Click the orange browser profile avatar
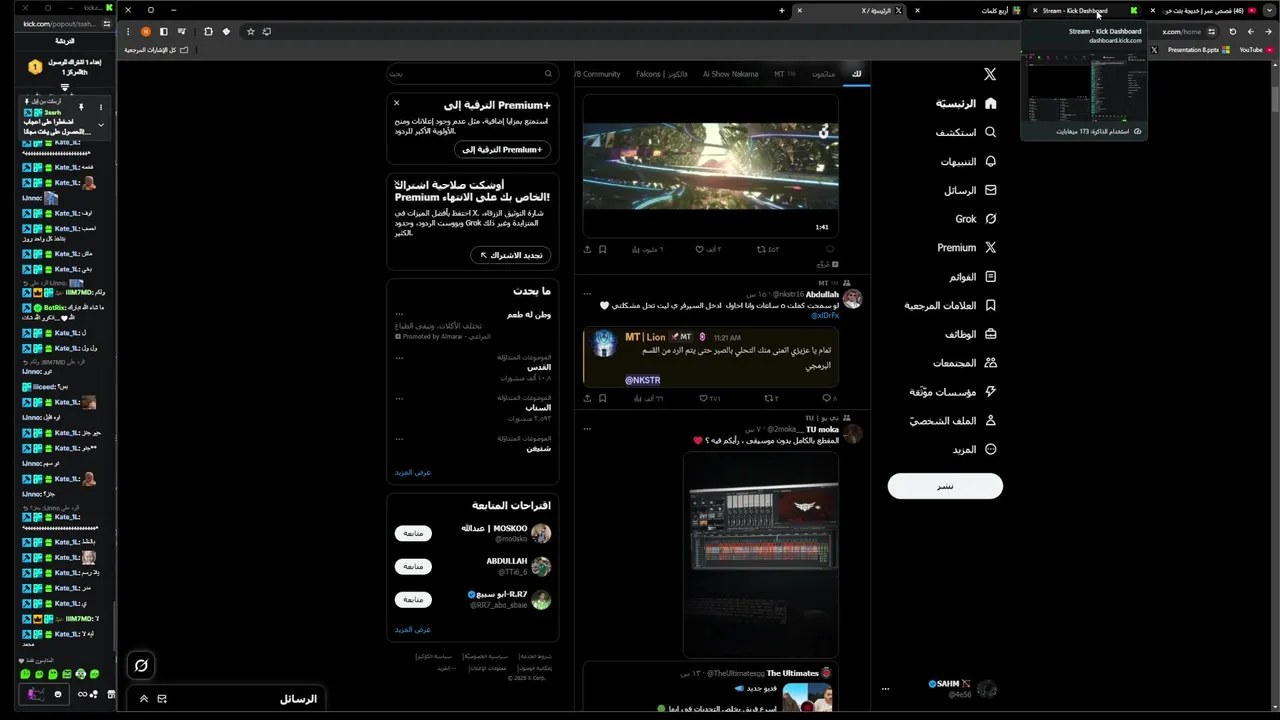 coord(146,31)
